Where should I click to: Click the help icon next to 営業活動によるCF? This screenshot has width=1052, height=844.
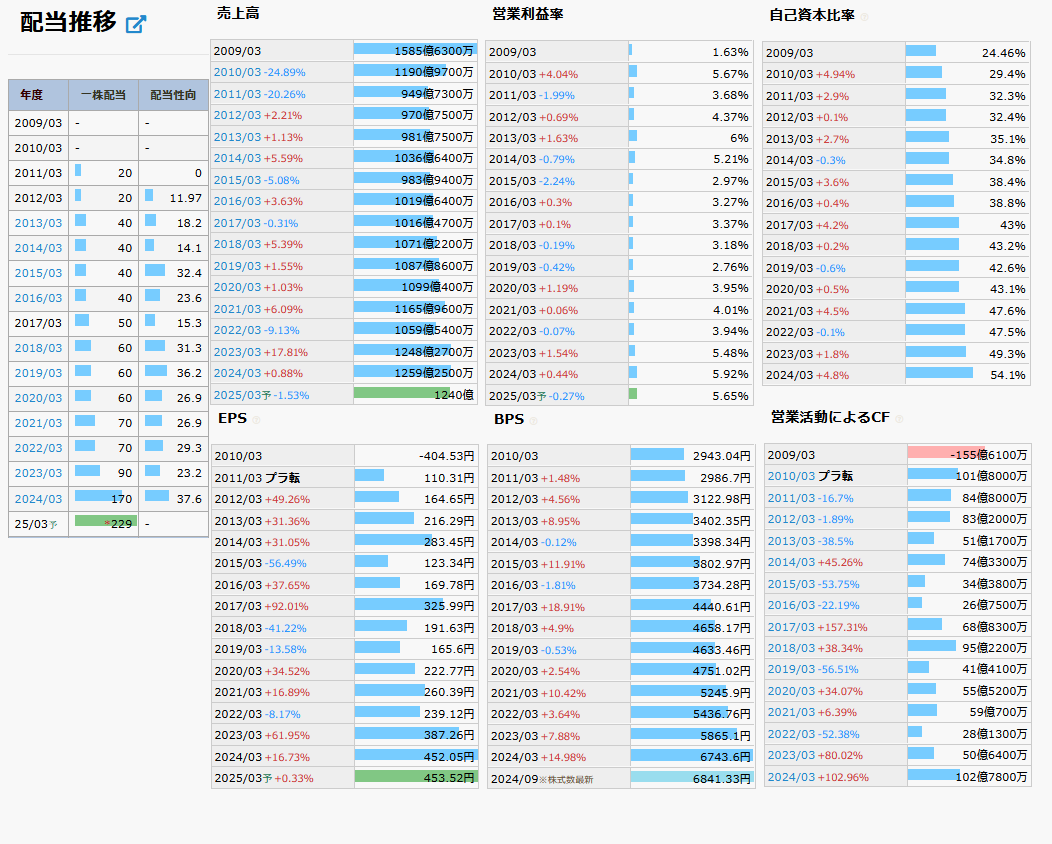[898, 419]
